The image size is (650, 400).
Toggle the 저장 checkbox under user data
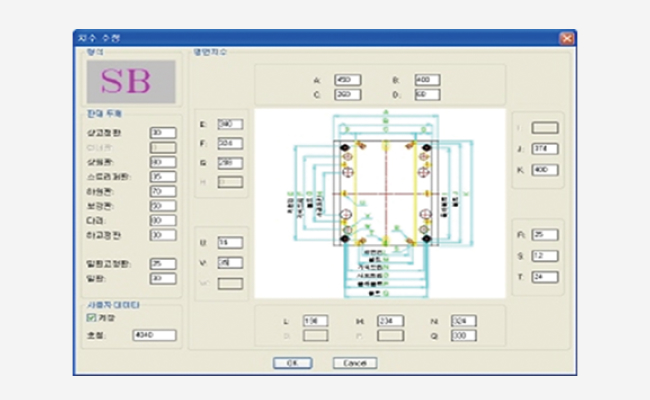tap(93, 317)
